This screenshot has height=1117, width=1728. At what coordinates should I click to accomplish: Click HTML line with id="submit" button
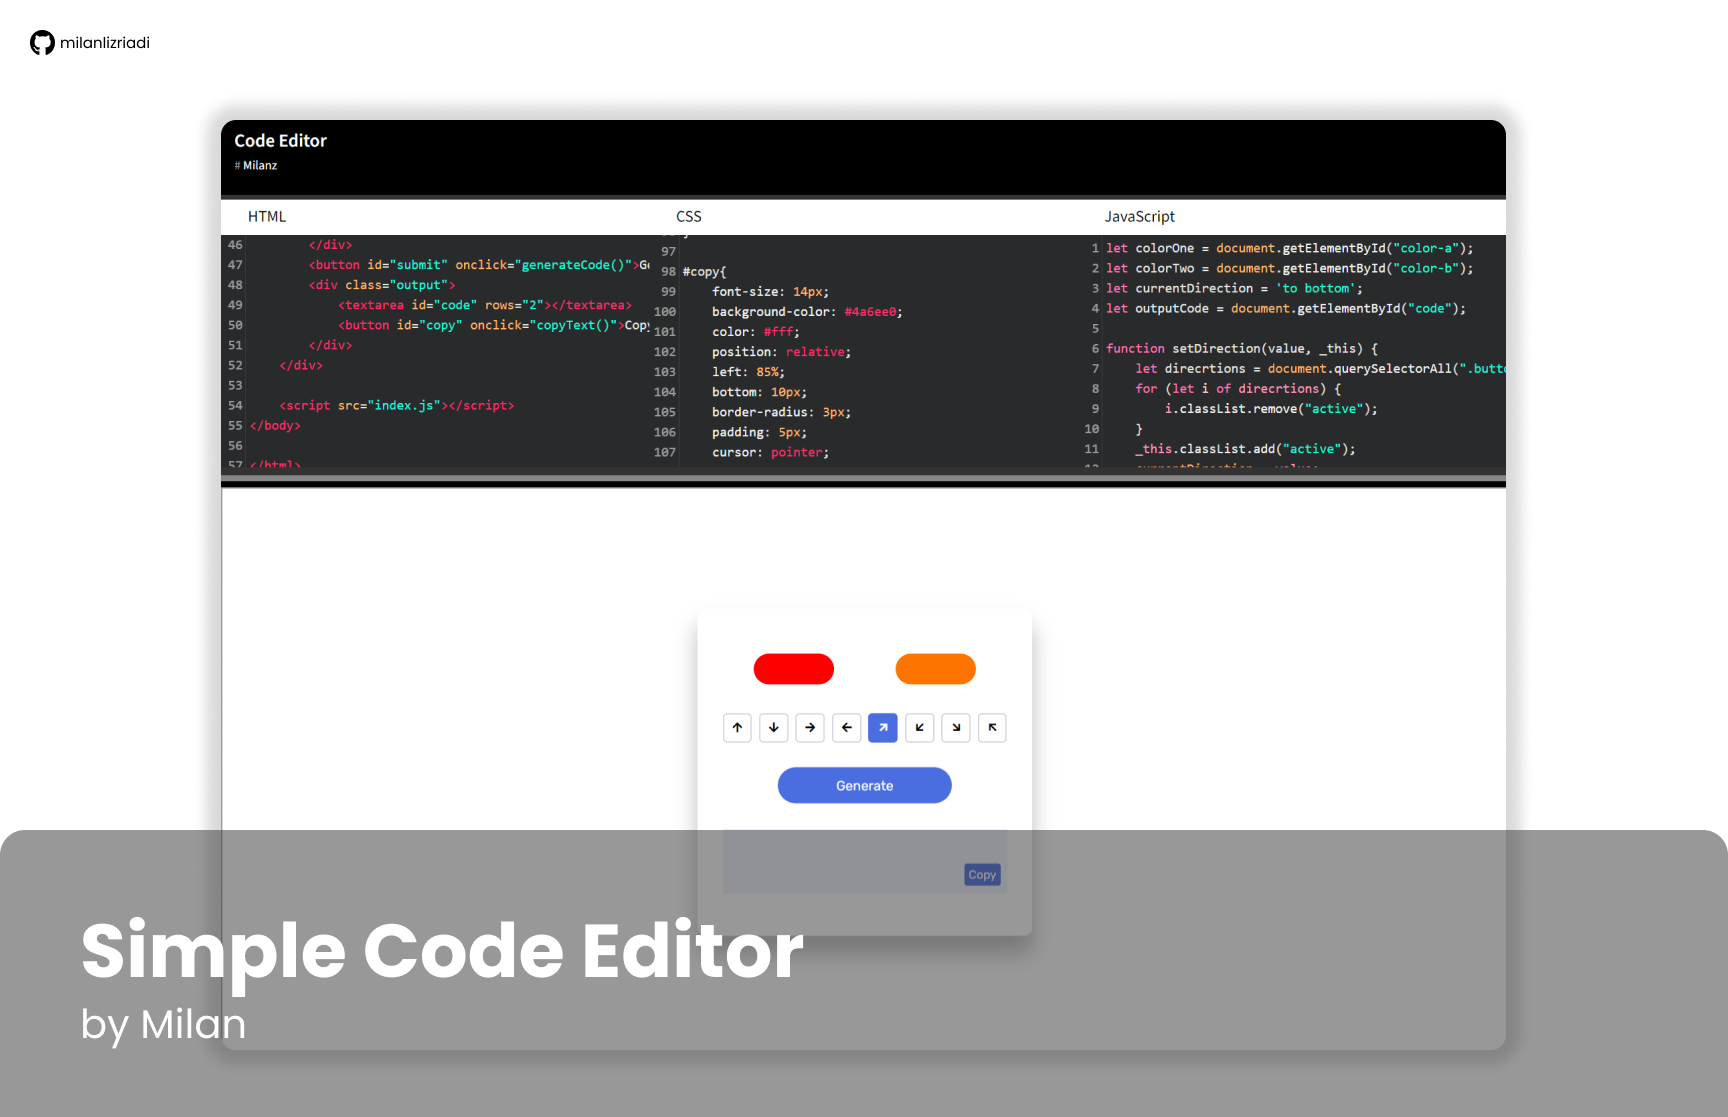pyautogui.click(x=479, y=265)
